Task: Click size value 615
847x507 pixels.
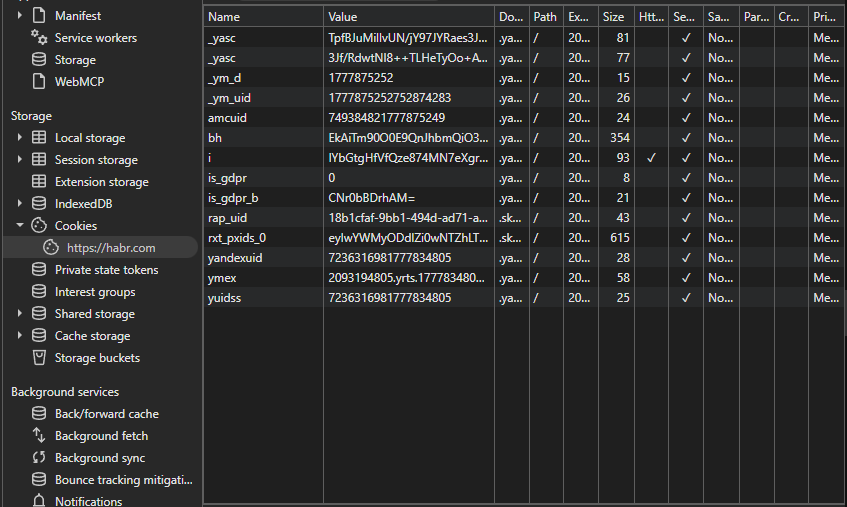Action: (x=620, y=238)
